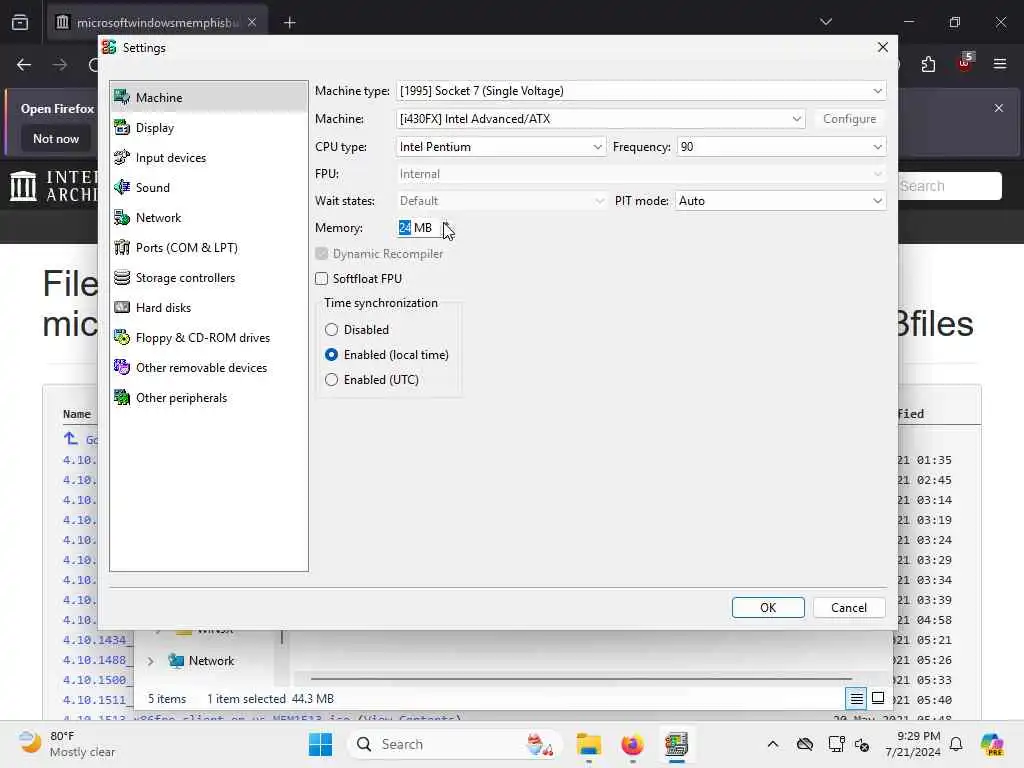Close the Settings dialog
The width and height of the screenshot is (1024, 768).
pos(883,47)
